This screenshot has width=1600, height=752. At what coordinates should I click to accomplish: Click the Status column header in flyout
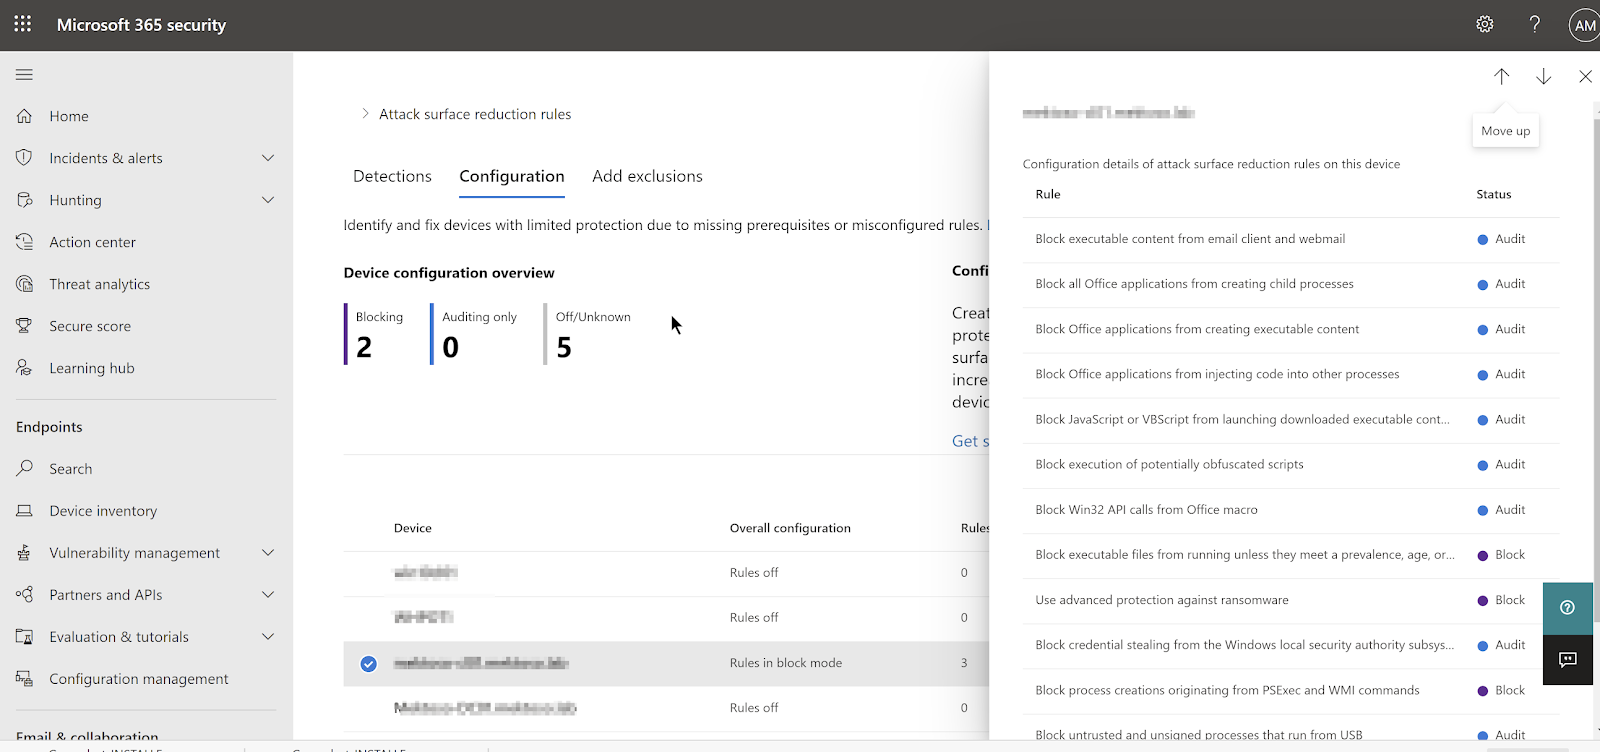pos(1494,194)
